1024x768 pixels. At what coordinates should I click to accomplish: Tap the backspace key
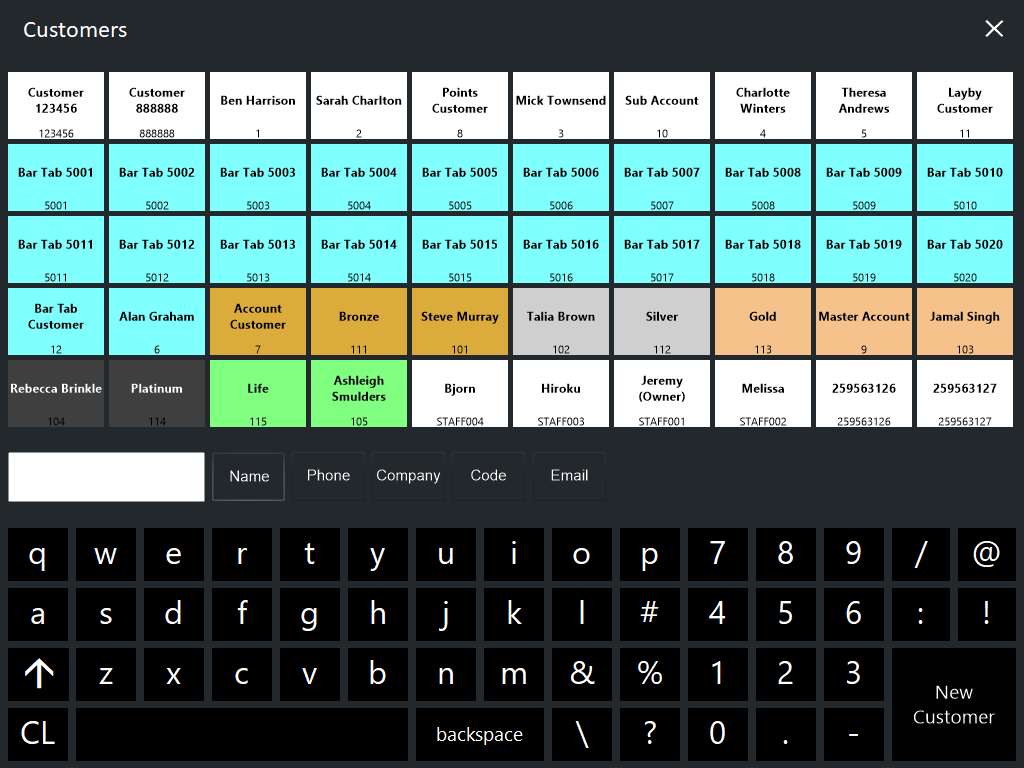coord(480,735)
